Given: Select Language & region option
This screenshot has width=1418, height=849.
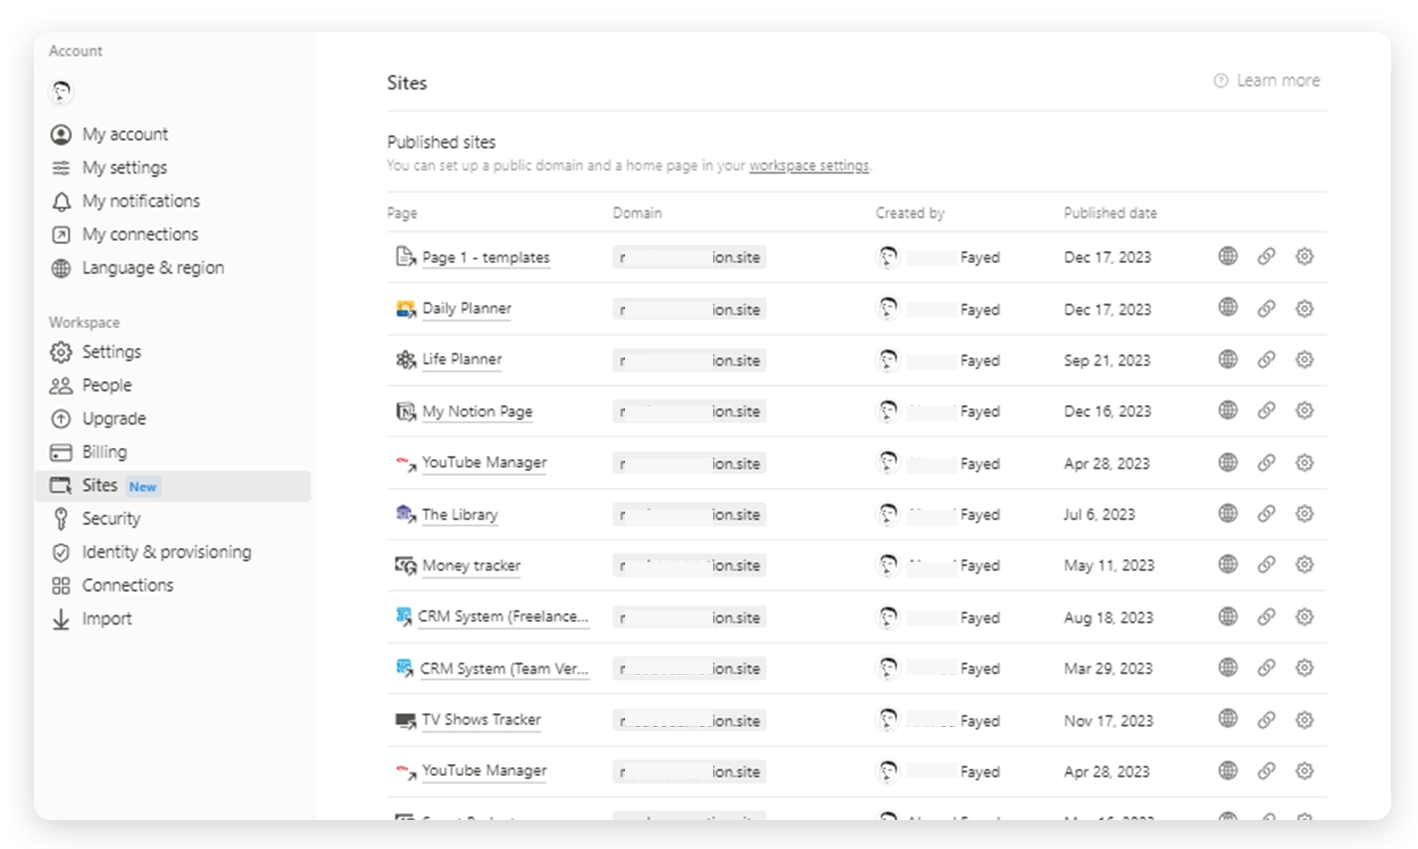Looking at the screenshot, I should pyautogui.click(x=152, y=268).
